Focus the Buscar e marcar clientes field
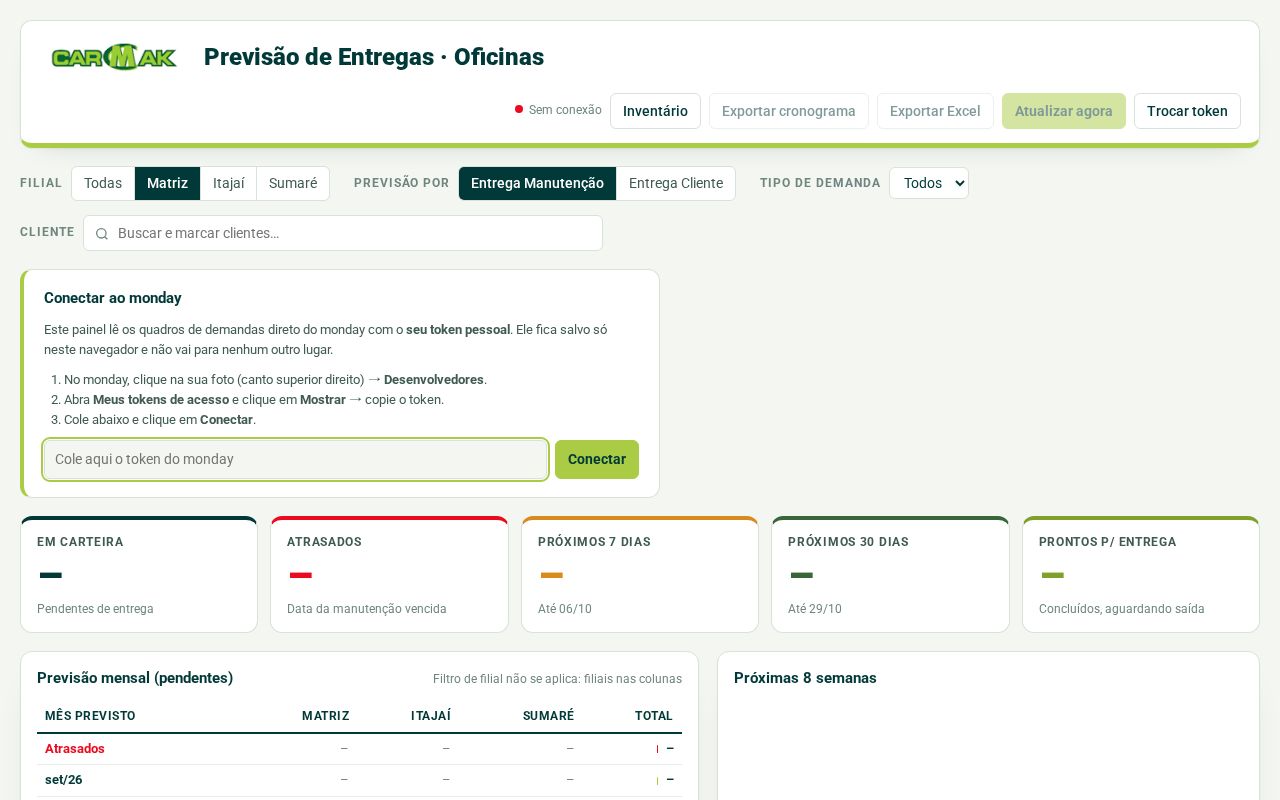 tap(343, 233)
